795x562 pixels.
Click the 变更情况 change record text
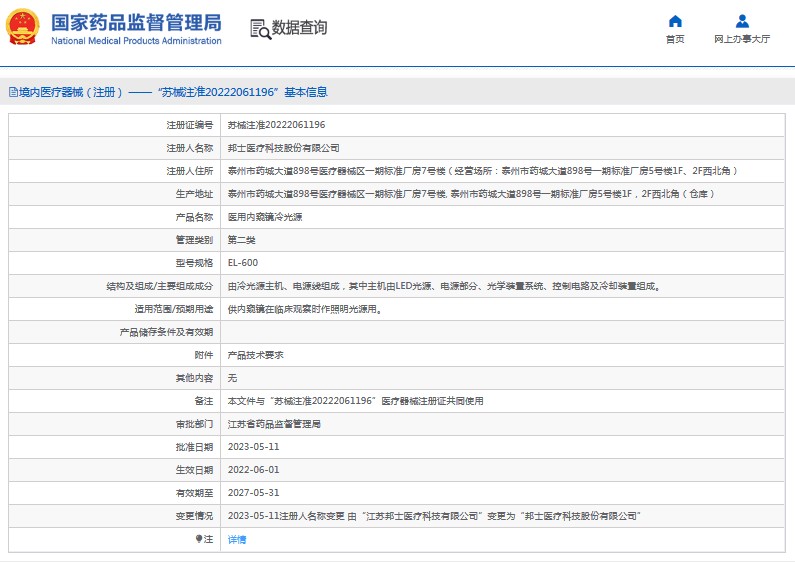(434, 516)
